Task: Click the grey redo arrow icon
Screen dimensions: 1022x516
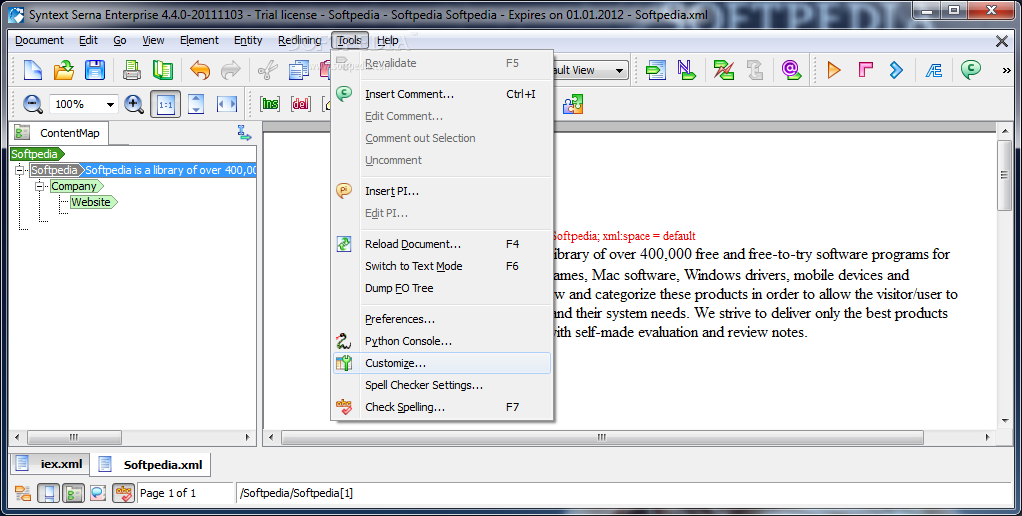Action: click(x=231, y=70)
